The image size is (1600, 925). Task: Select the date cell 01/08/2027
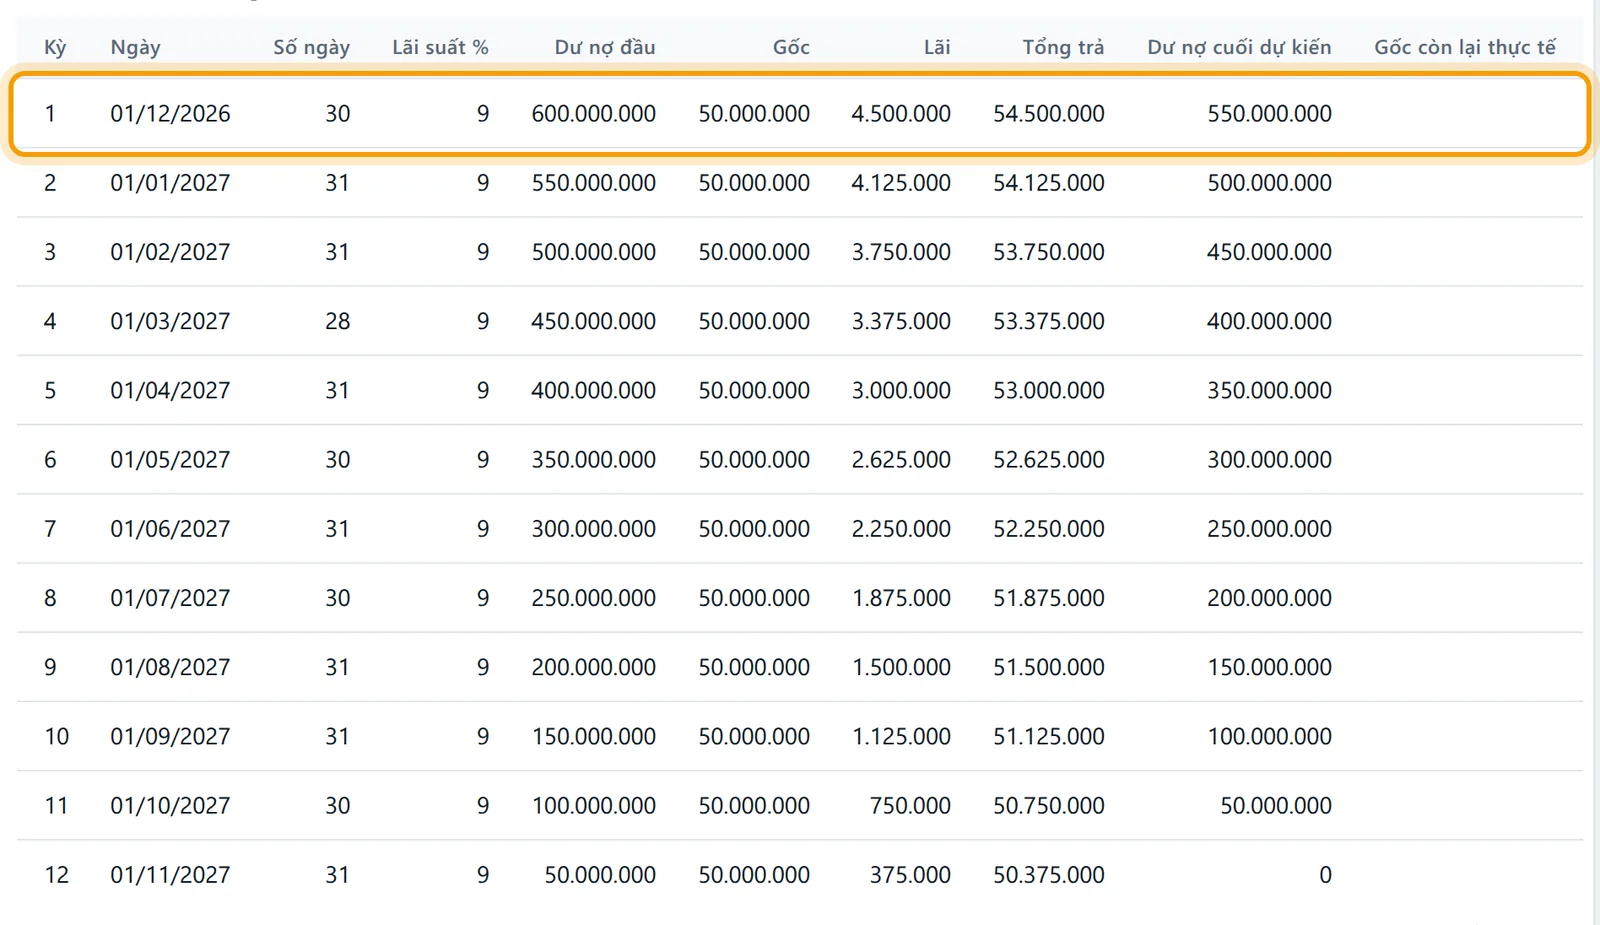click(170, 667)
